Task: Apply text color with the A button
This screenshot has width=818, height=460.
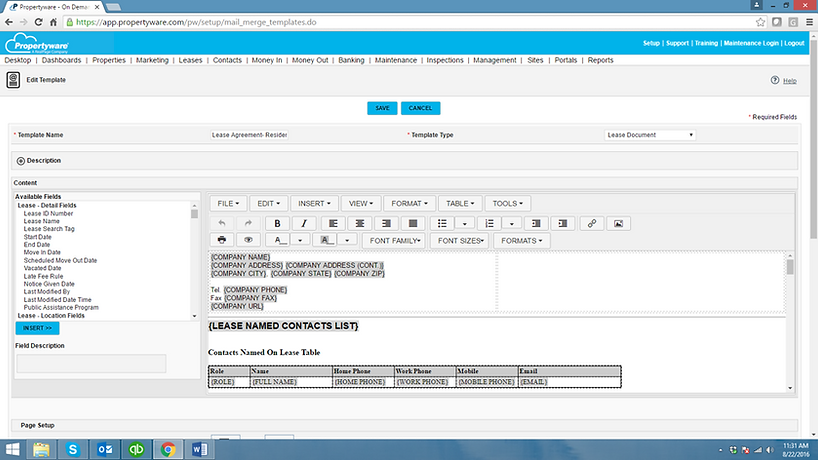Action: [280, 240]
